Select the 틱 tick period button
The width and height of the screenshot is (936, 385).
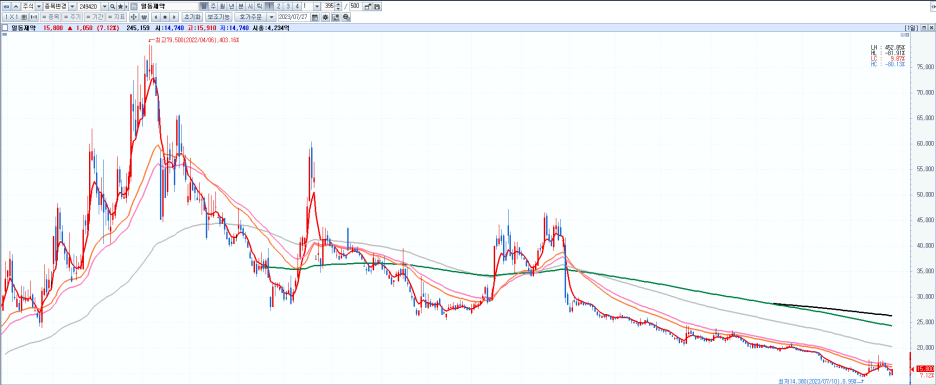pyautogui.click(x=259, y=6)
